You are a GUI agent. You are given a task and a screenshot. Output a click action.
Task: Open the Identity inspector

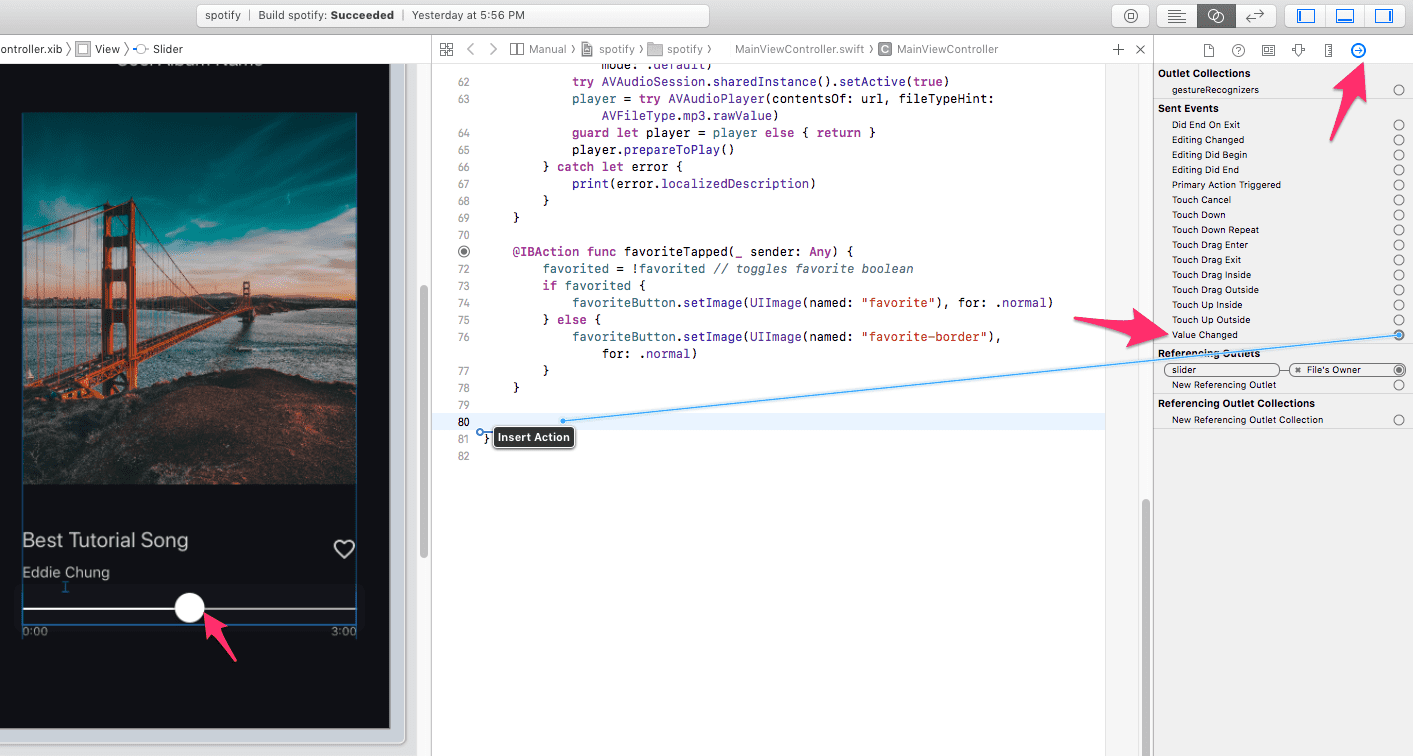pyautogui.click(x=1268, y=50)
